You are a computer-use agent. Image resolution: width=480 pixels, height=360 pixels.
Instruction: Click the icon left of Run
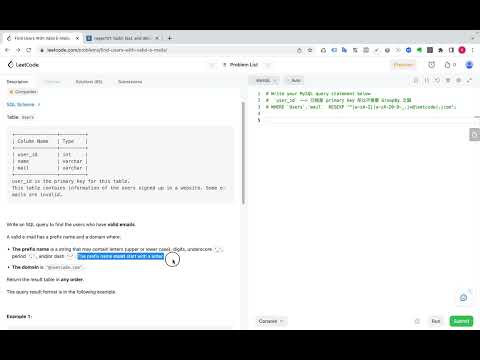pyautogui.click(x=417, y=321)
